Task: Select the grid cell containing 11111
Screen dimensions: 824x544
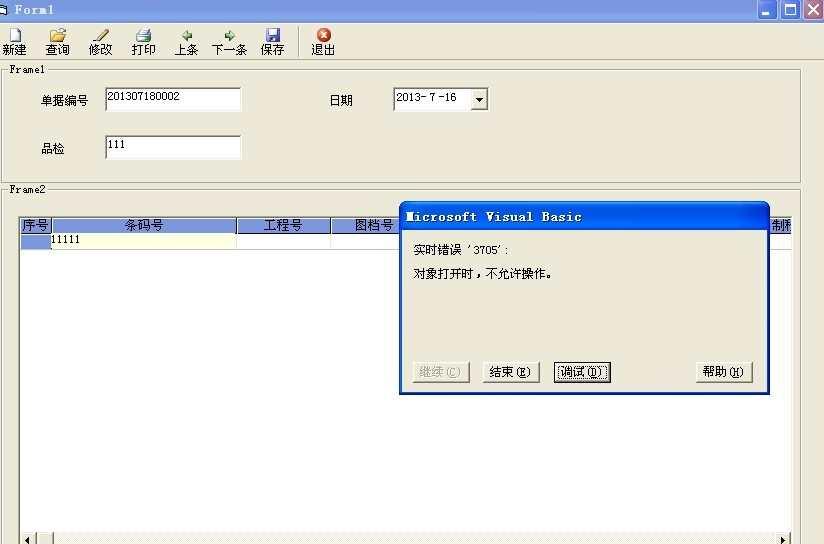Action: point(143,241)
